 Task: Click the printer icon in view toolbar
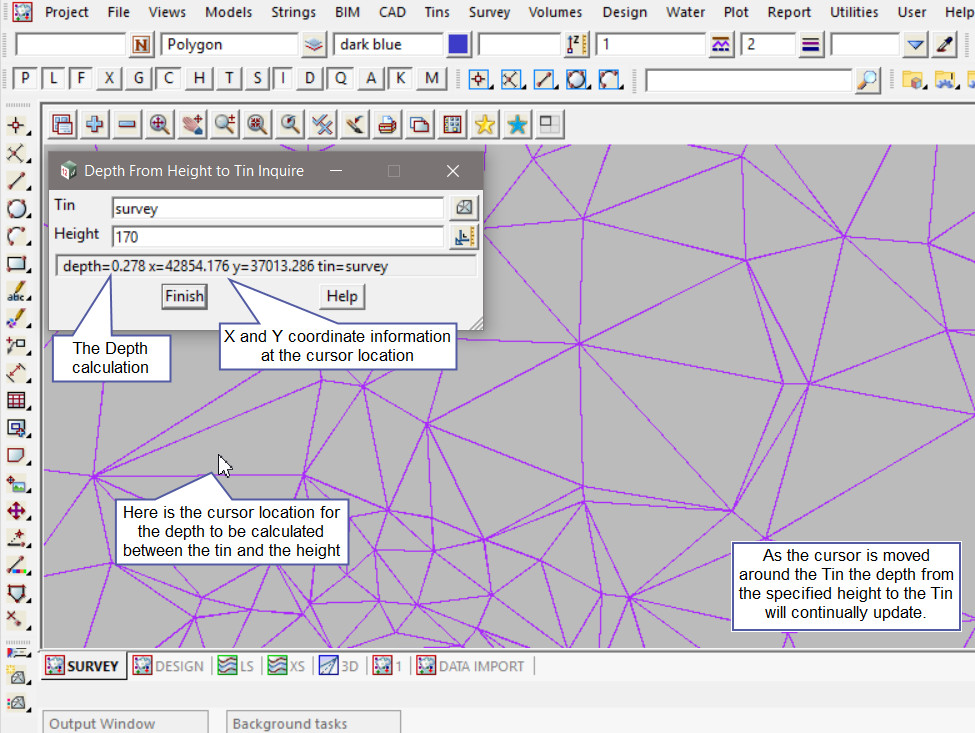[387, 124]
